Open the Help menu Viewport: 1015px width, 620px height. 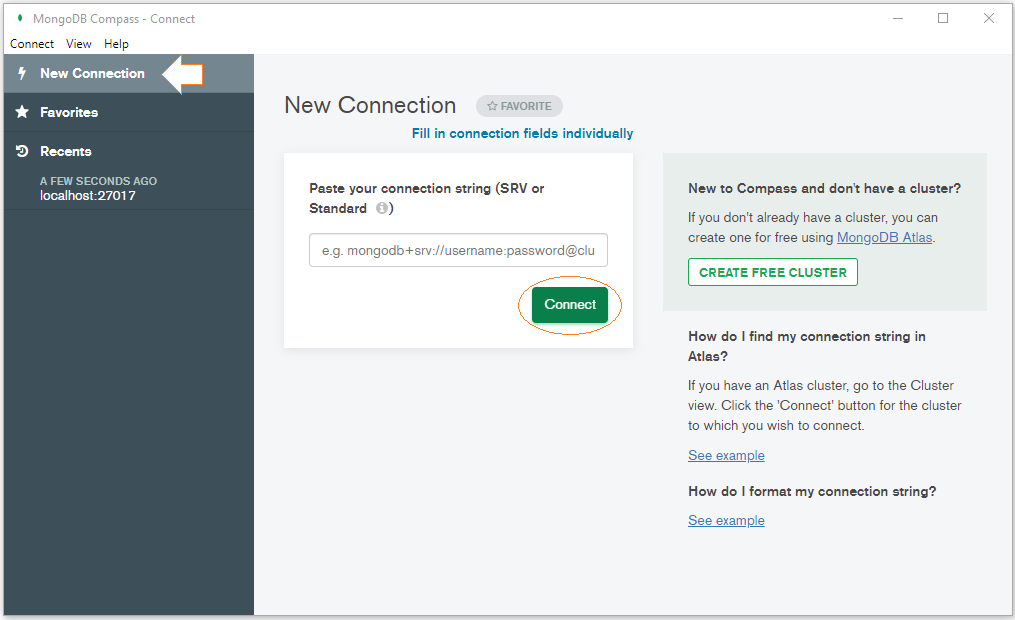point(117,43)
